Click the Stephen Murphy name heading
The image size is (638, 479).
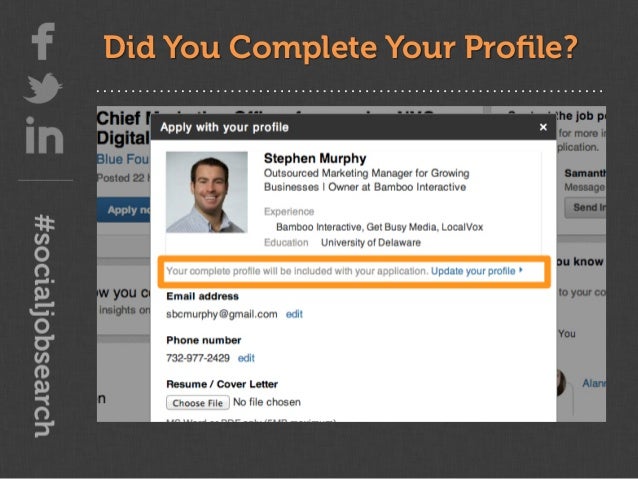(x=315, y=158)
